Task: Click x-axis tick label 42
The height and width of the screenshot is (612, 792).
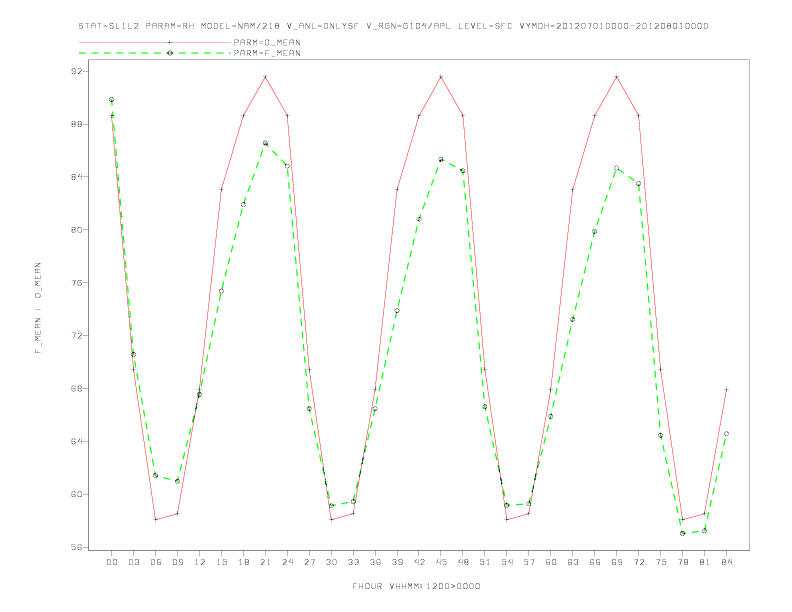Action: [x=419, y=562]
